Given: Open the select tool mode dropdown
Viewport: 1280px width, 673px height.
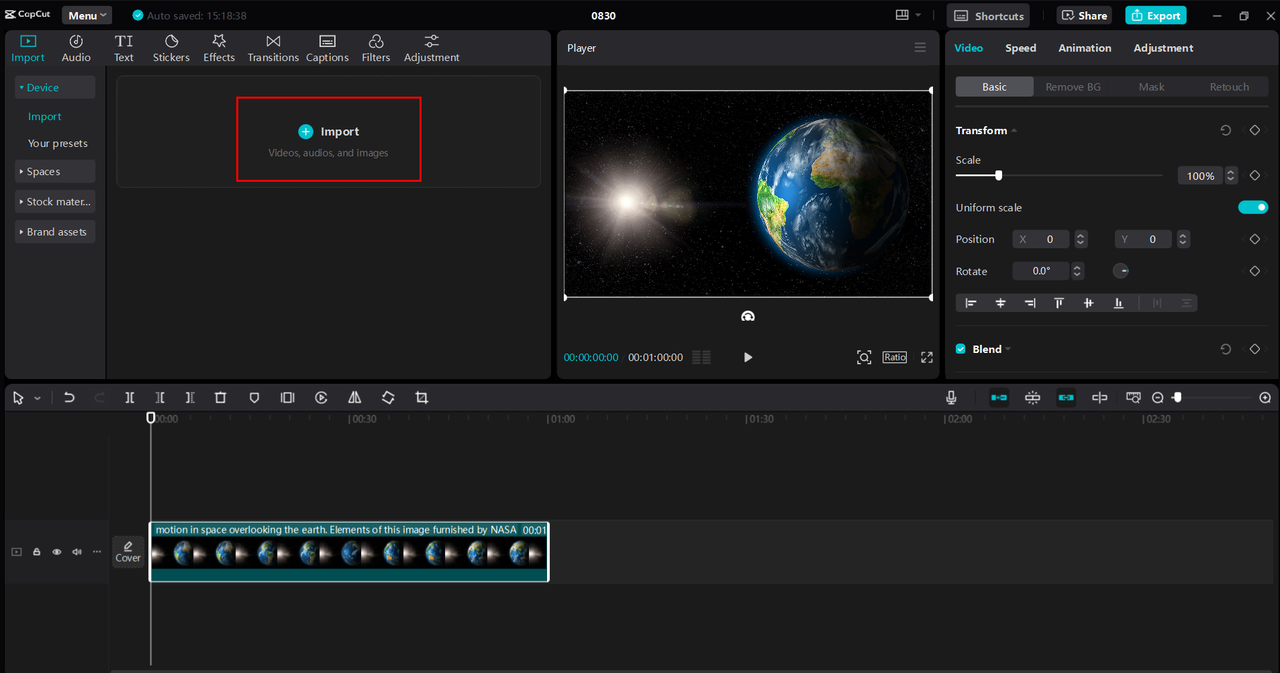Looking at the screenshot, I should point(38,398).
